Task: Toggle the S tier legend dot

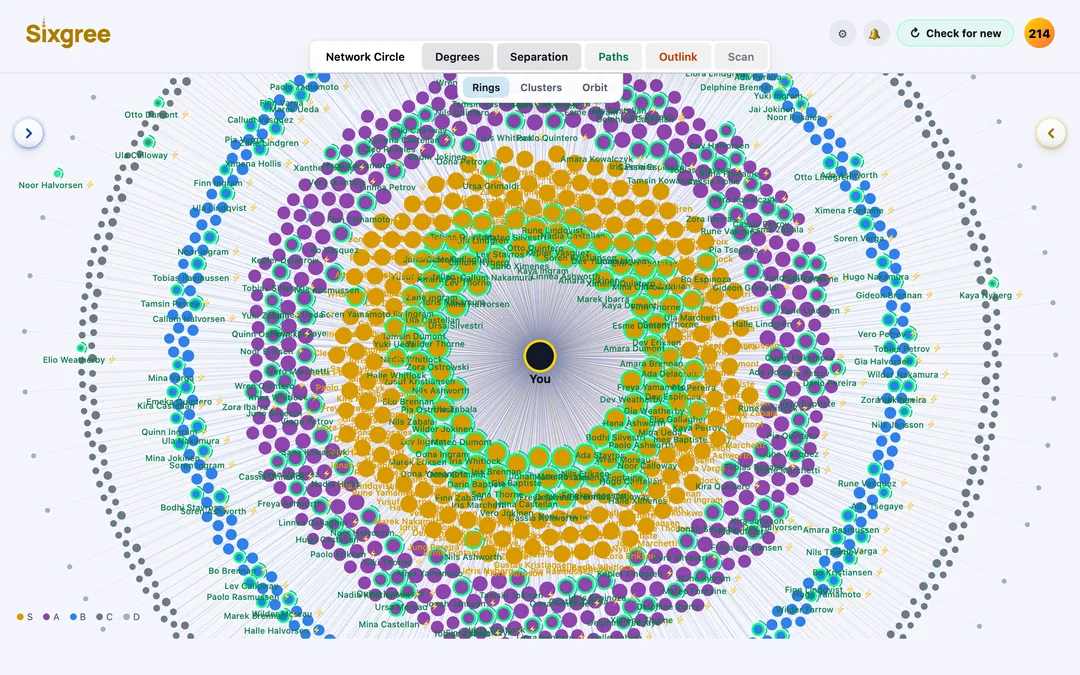Action: tap(20, 617)
